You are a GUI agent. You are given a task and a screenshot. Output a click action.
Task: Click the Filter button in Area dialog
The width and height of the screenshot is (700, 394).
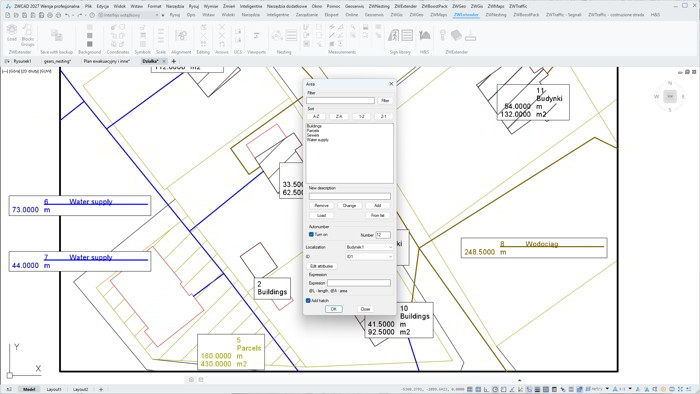pos(385,101)
